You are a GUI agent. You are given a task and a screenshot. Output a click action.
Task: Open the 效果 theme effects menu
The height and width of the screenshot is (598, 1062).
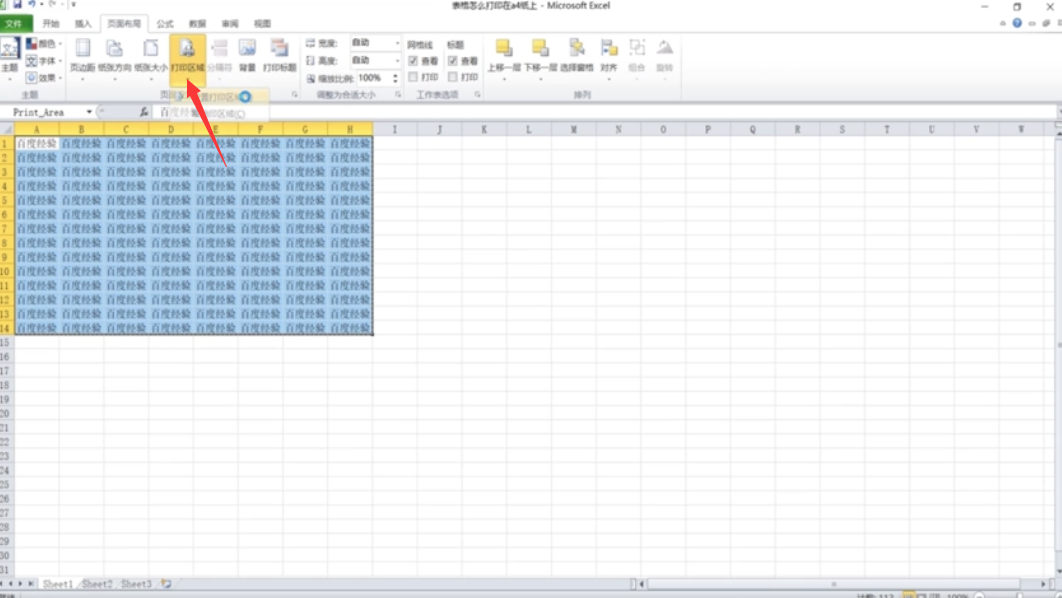point(43,78)
